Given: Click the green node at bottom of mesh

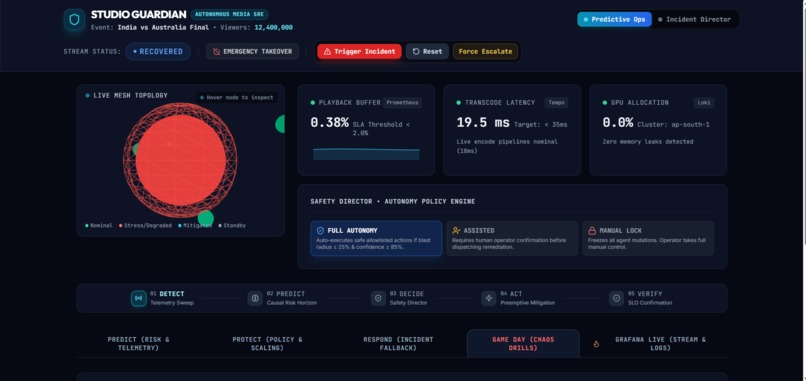Looking at the screenshot, I should click(206, 219).
